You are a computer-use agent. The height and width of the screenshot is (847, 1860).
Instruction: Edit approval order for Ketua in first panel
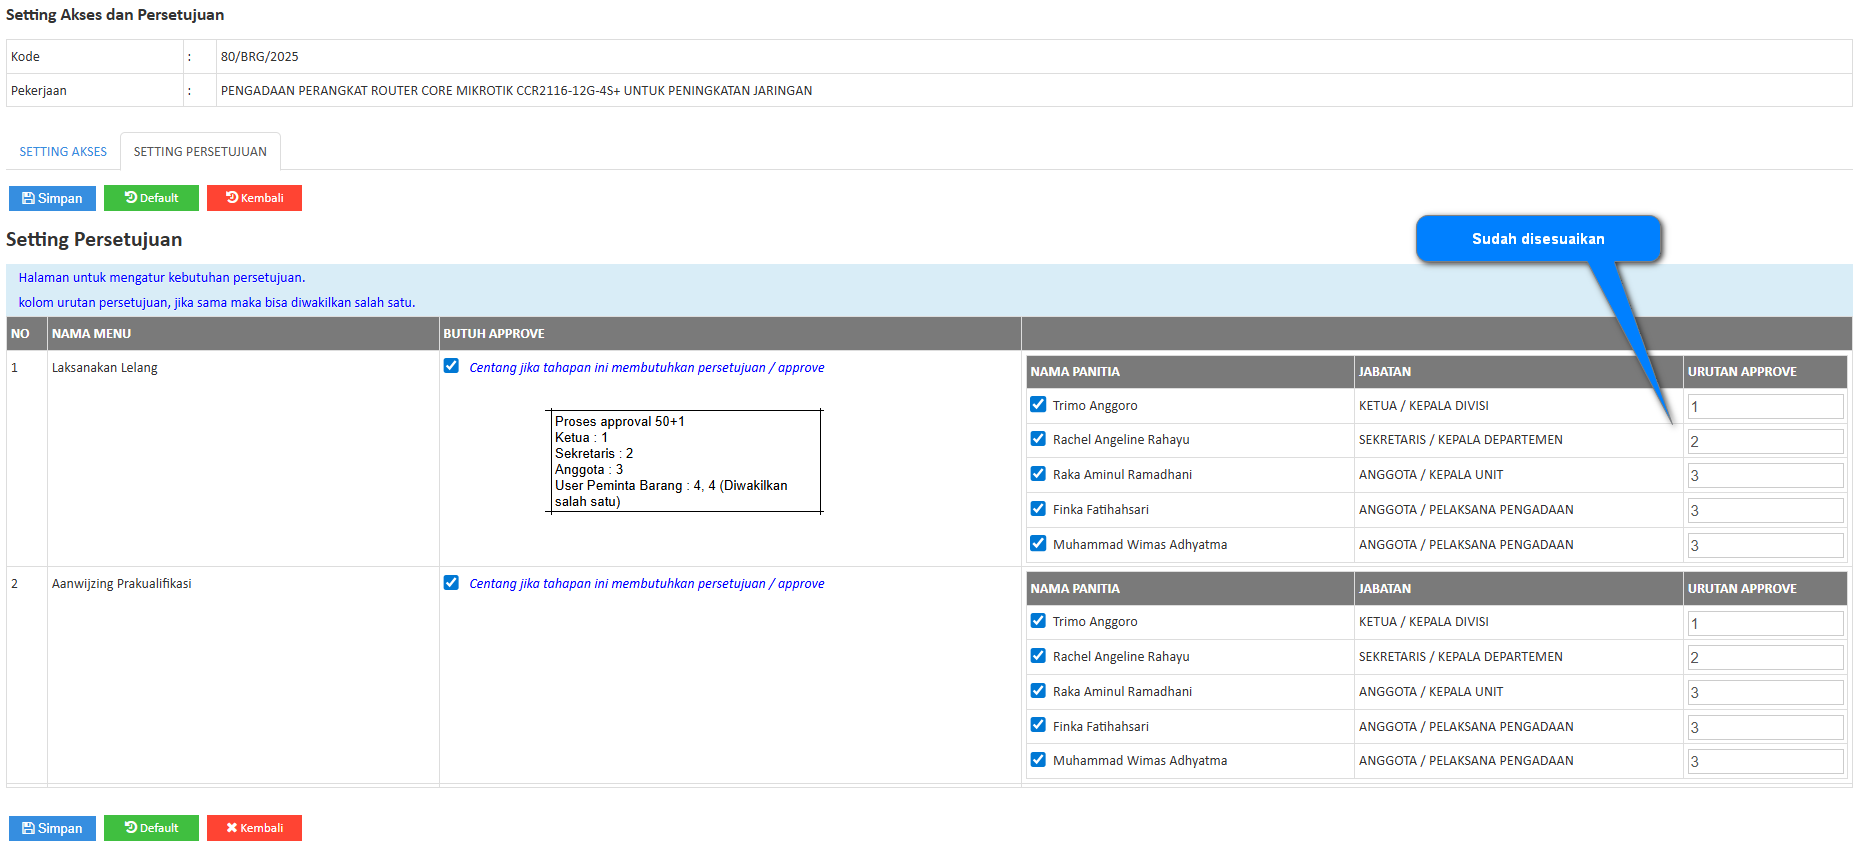click(1765, 406)
